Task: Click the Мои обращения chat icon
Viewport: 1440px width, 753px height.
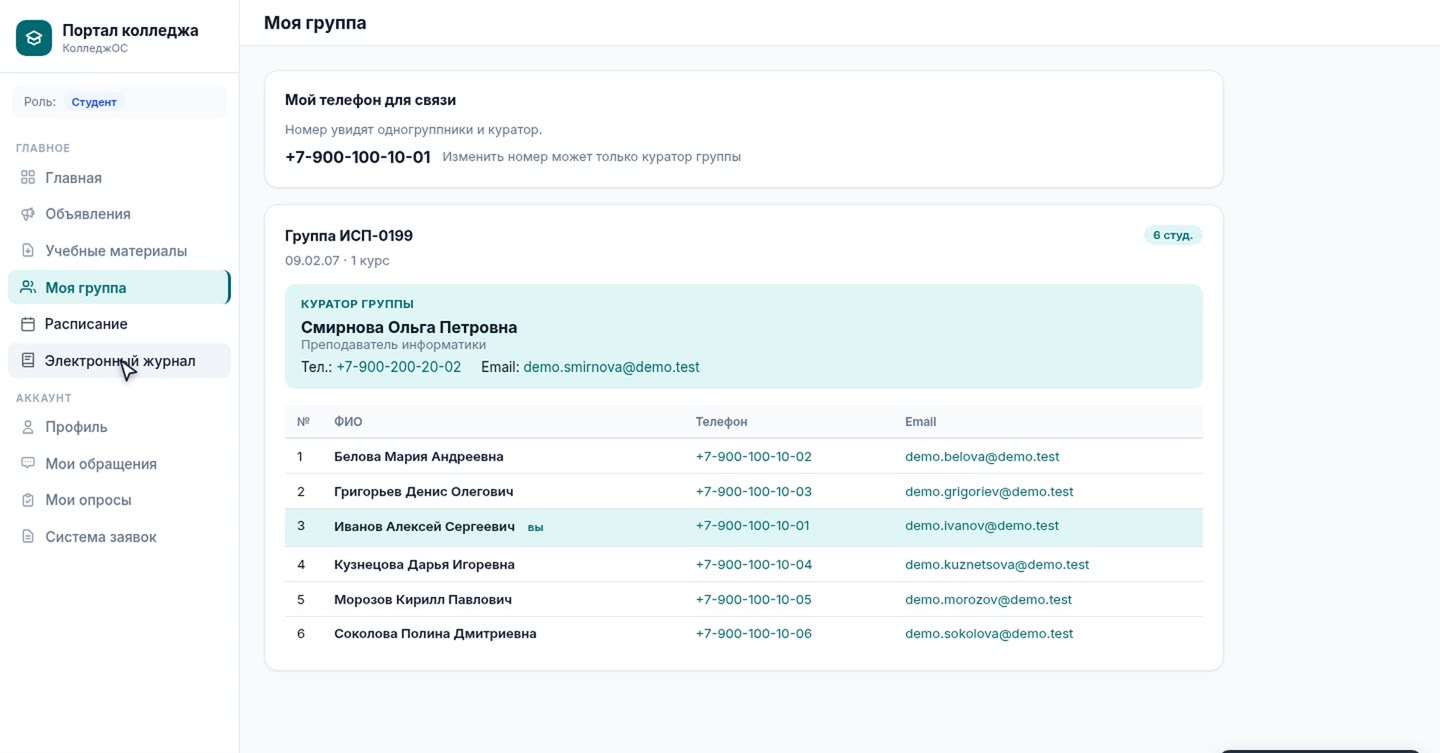Action: point(28,463)
